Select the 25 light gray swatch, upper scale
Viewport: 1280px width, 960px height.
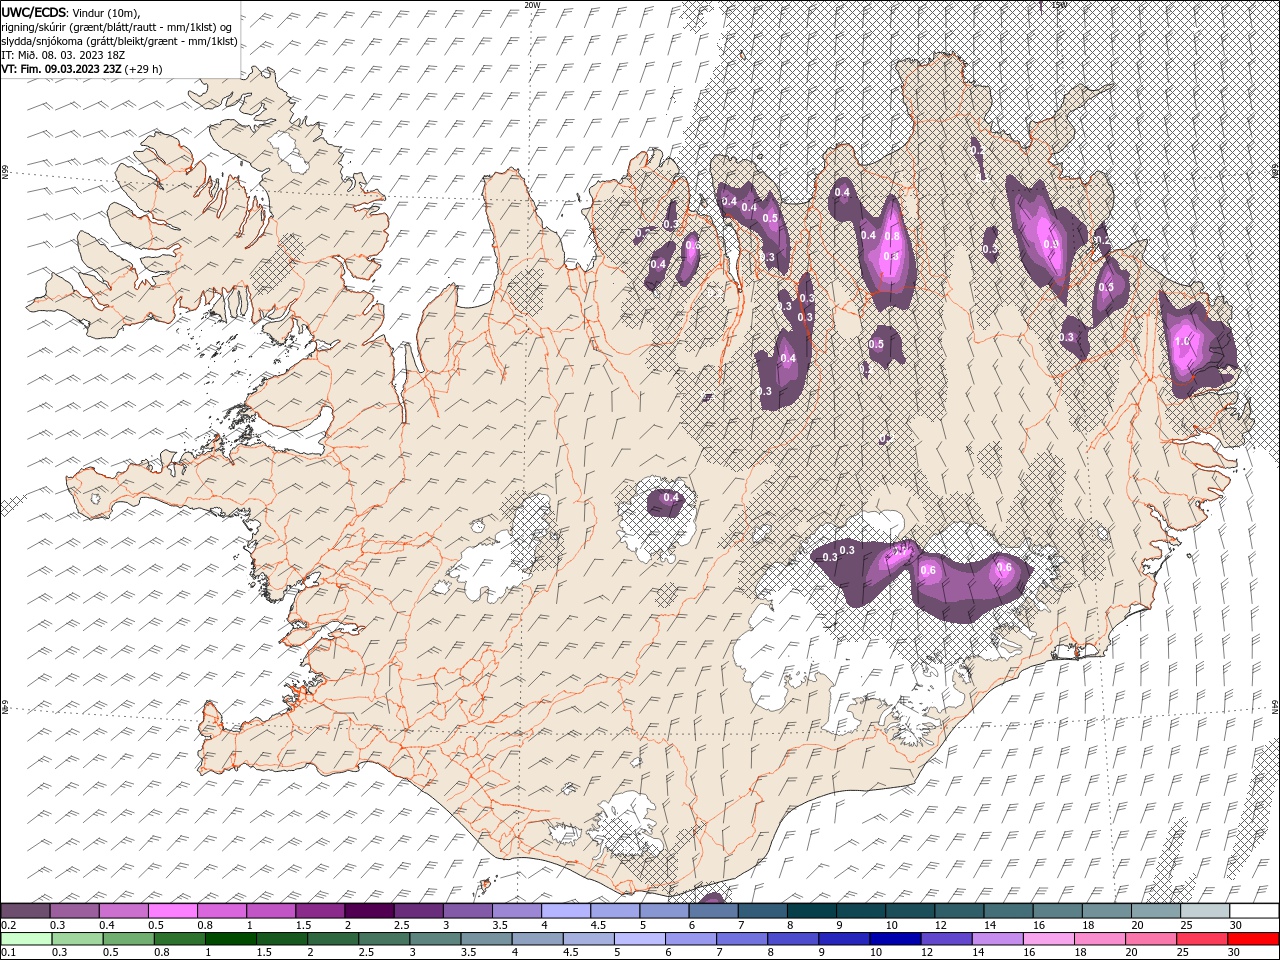click(1204, 910)
